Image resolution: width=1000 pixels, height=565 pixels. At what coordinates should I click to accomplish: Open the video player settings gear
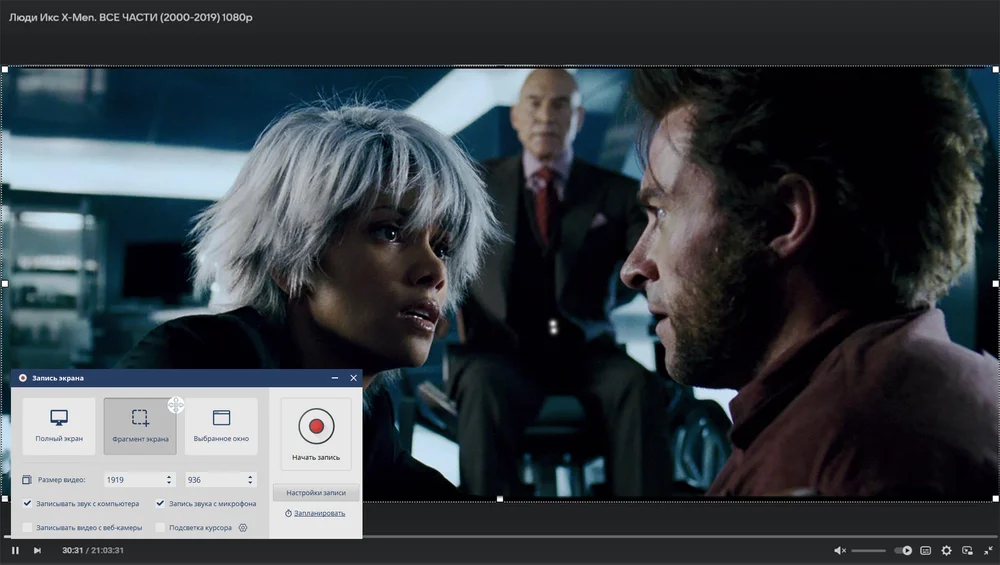click(x=946, y=551)
